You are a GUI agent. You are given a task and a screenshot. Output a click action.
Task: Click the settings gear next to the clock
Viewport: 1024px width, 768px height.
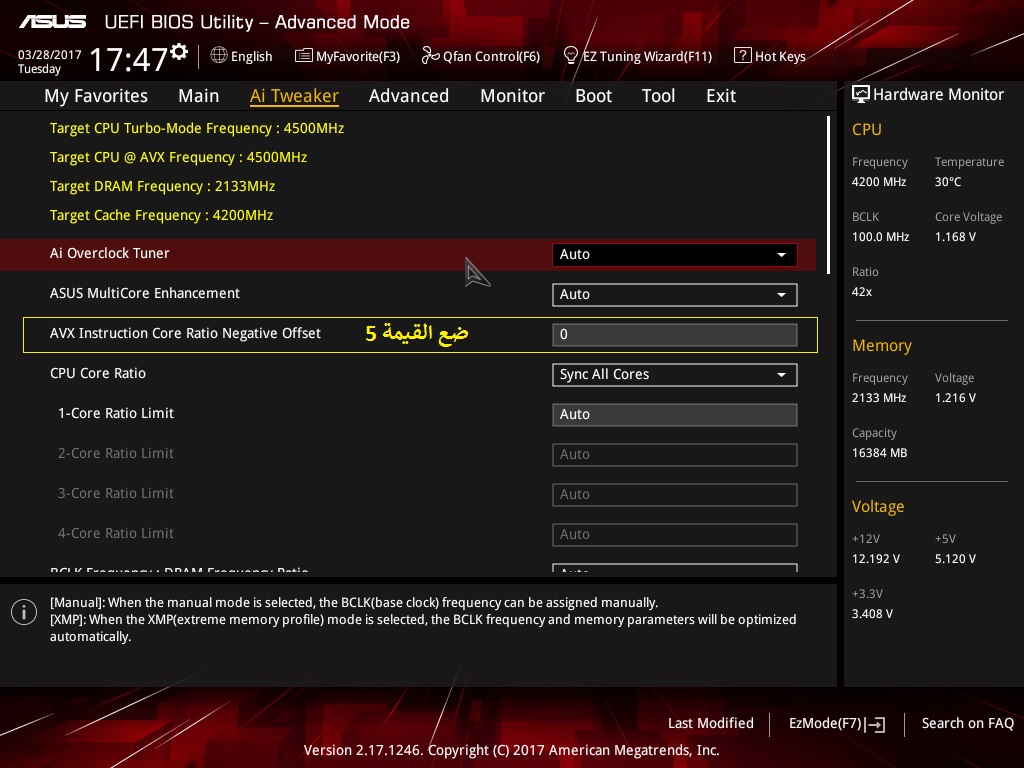[x=179, y=52]
